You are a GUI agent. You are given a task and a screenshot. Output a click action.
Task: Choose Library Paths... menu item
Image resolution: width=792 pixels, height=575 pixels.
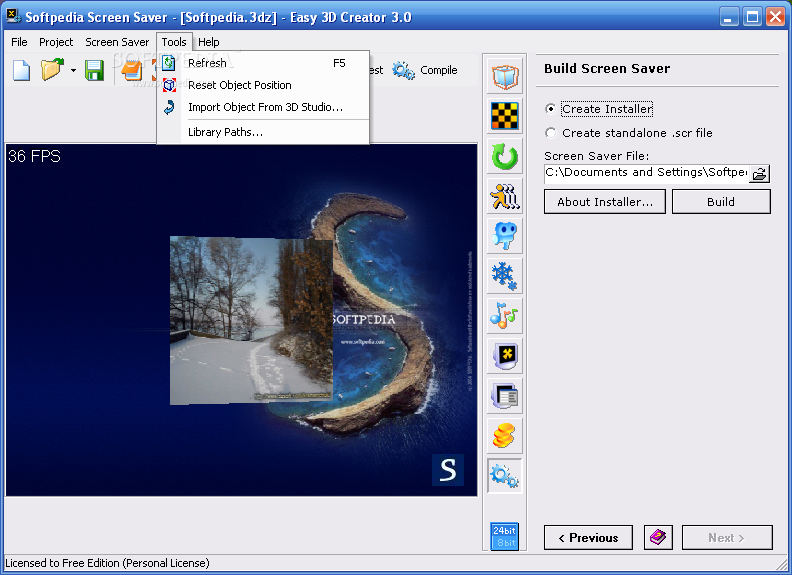pyautogui.click(x=263, y=132)
